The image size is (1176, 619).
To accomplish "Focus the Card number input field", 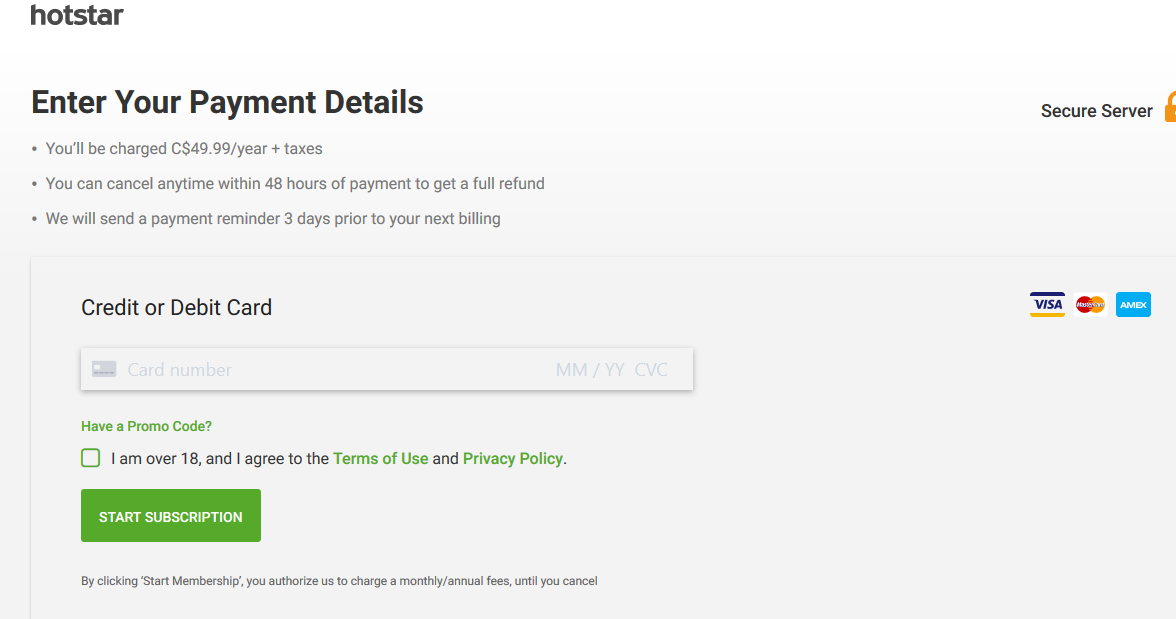I will 330,369.
